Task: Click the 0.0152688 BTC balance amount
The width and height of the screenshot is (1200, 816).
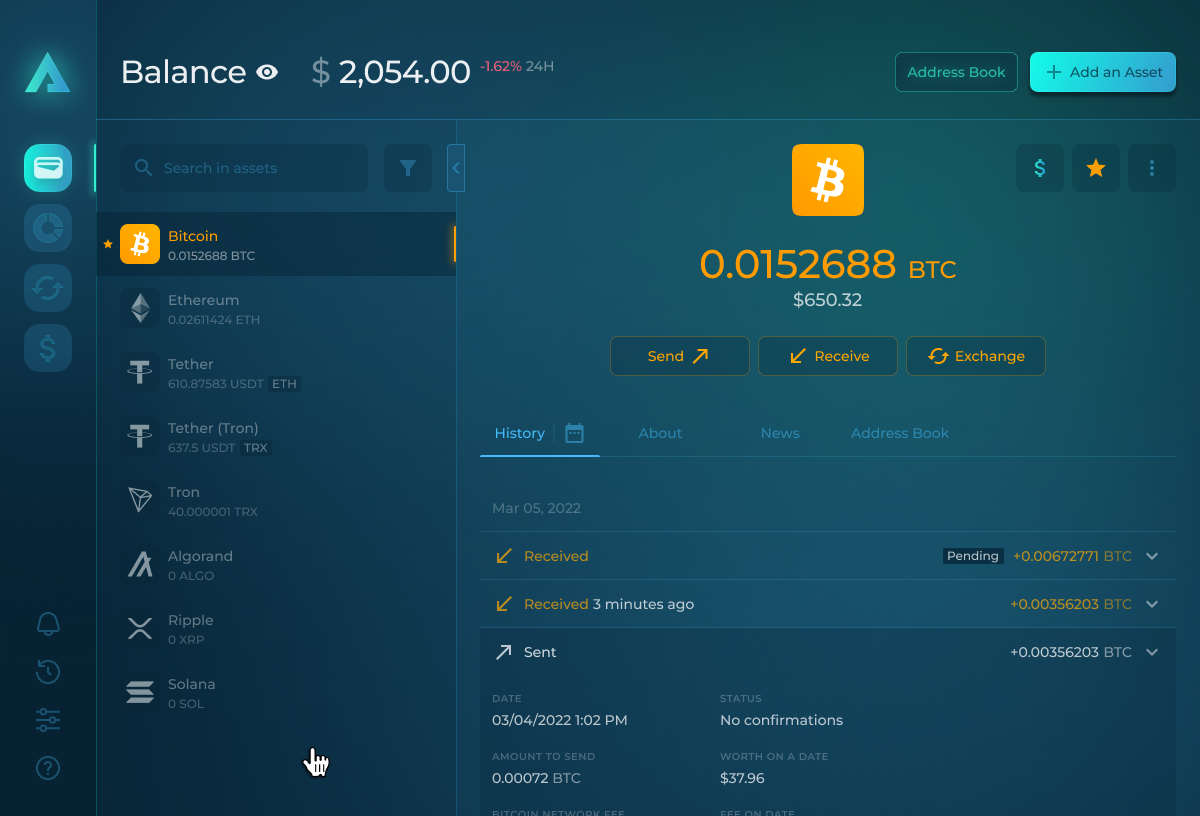Action: [828, 265]
